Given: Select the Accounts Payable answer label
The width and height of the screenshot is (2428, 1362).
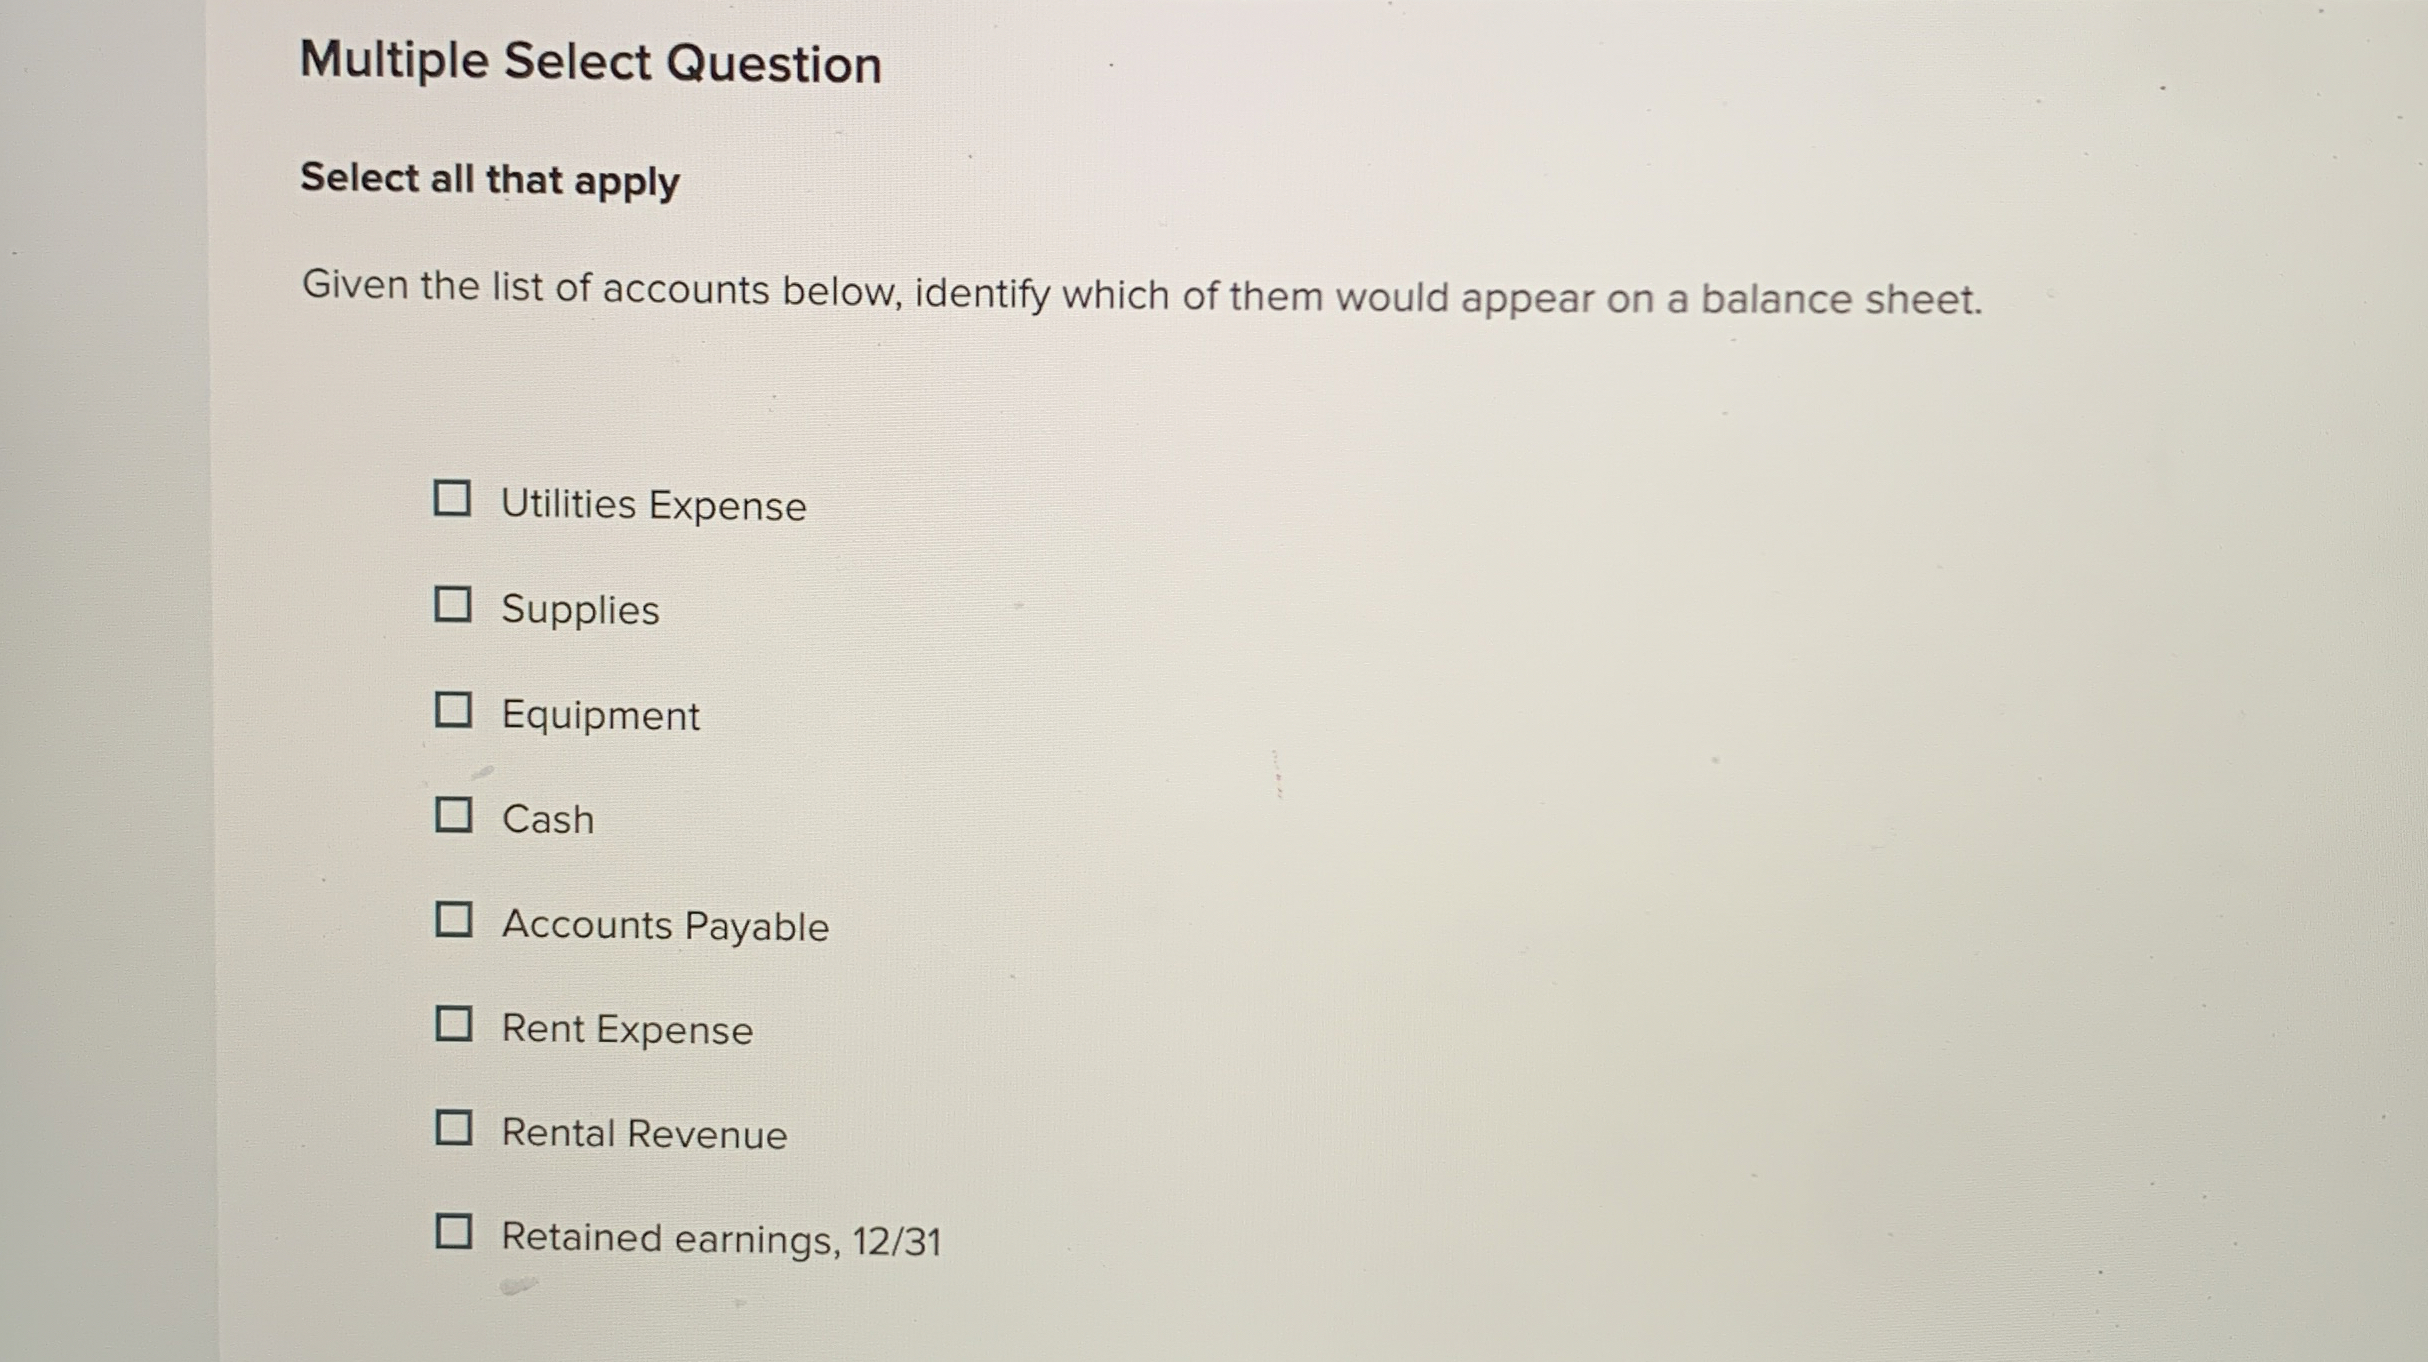Looking at the screenshot, I should [665, 925].
